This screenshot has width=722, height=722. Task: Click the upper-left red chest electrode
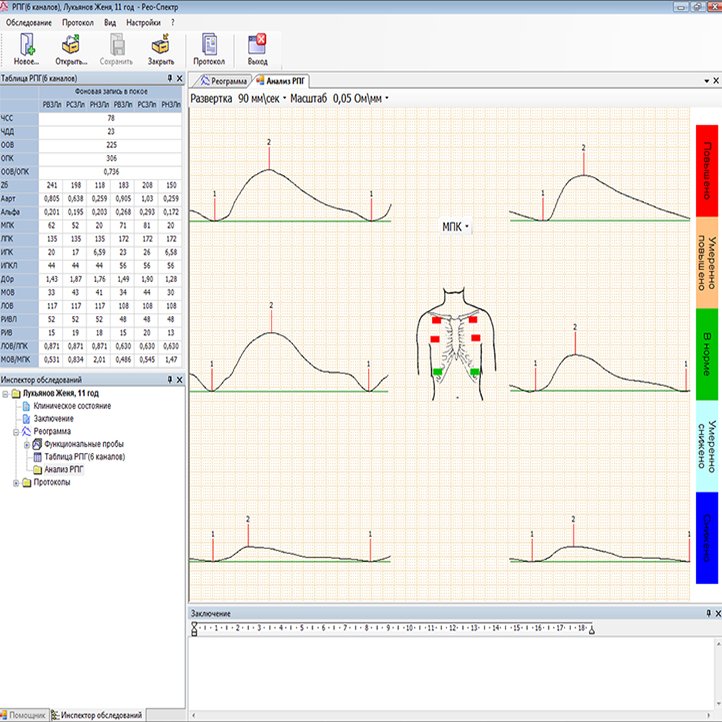(x=437, y=320)
